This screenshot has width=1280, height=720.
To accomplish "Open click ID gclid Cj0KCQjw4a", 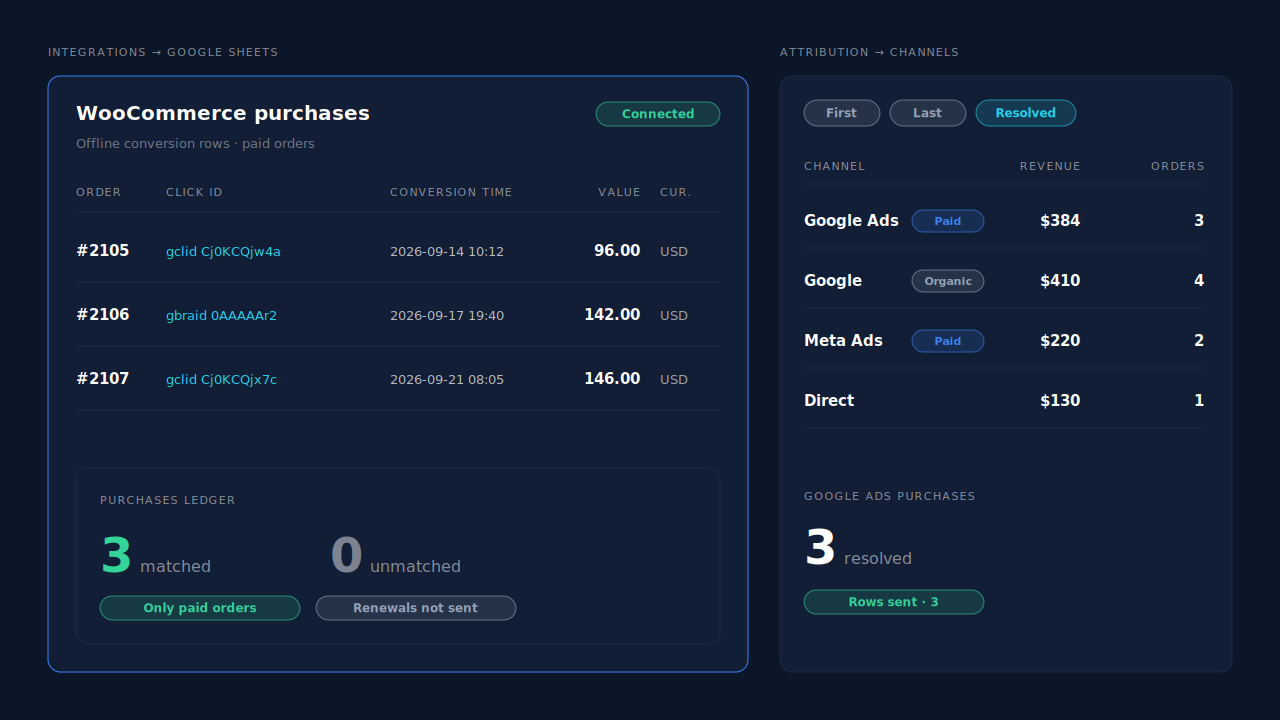I will [x=223, y=251].
